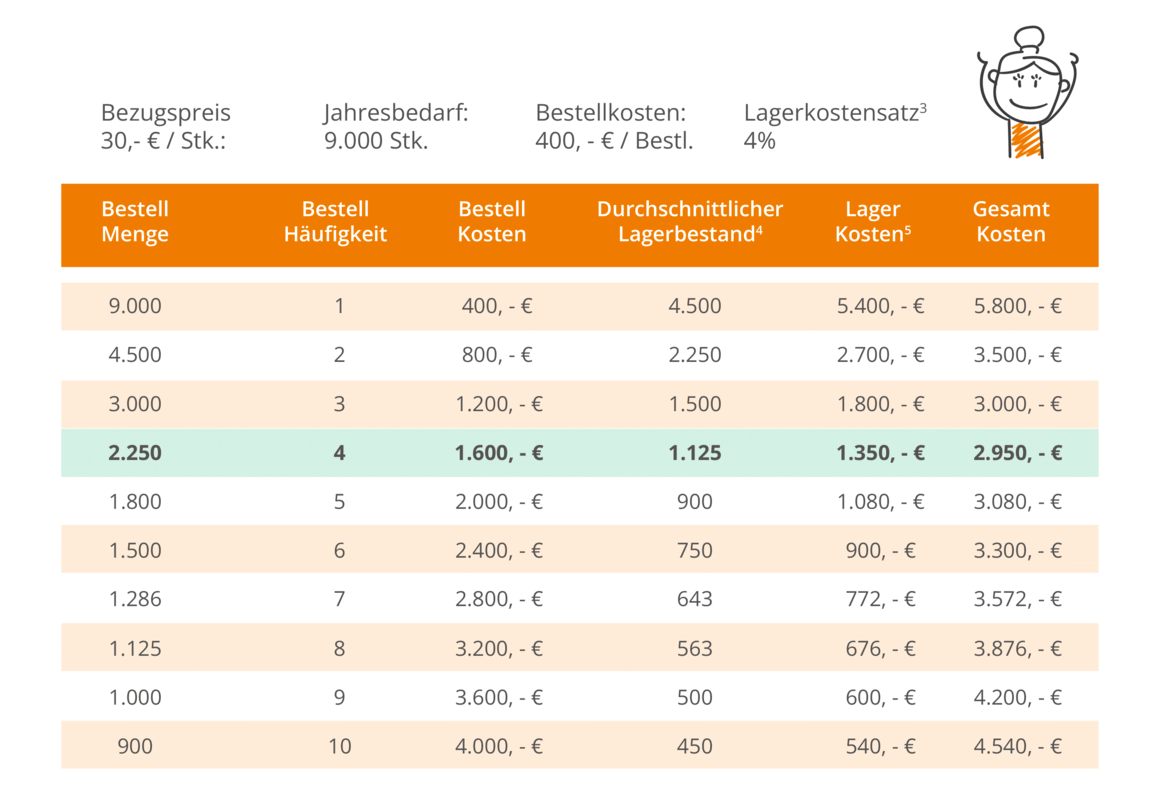Select the Durchschnittlicher Lagerbestand header
Screen dimensions: 1159x802
690,222
